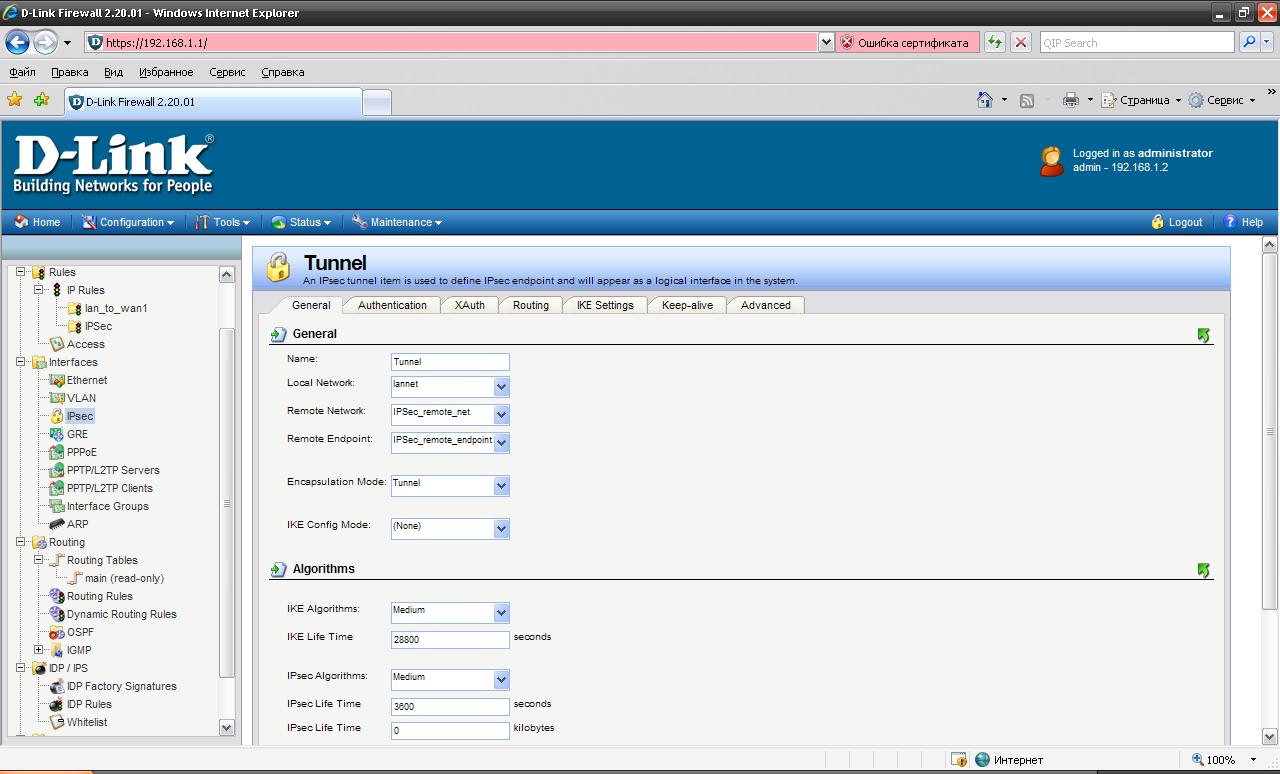Click the Dynamic Routing Rules icon
The width and height of the screenshot is (1280, 774).
point(57,614)
